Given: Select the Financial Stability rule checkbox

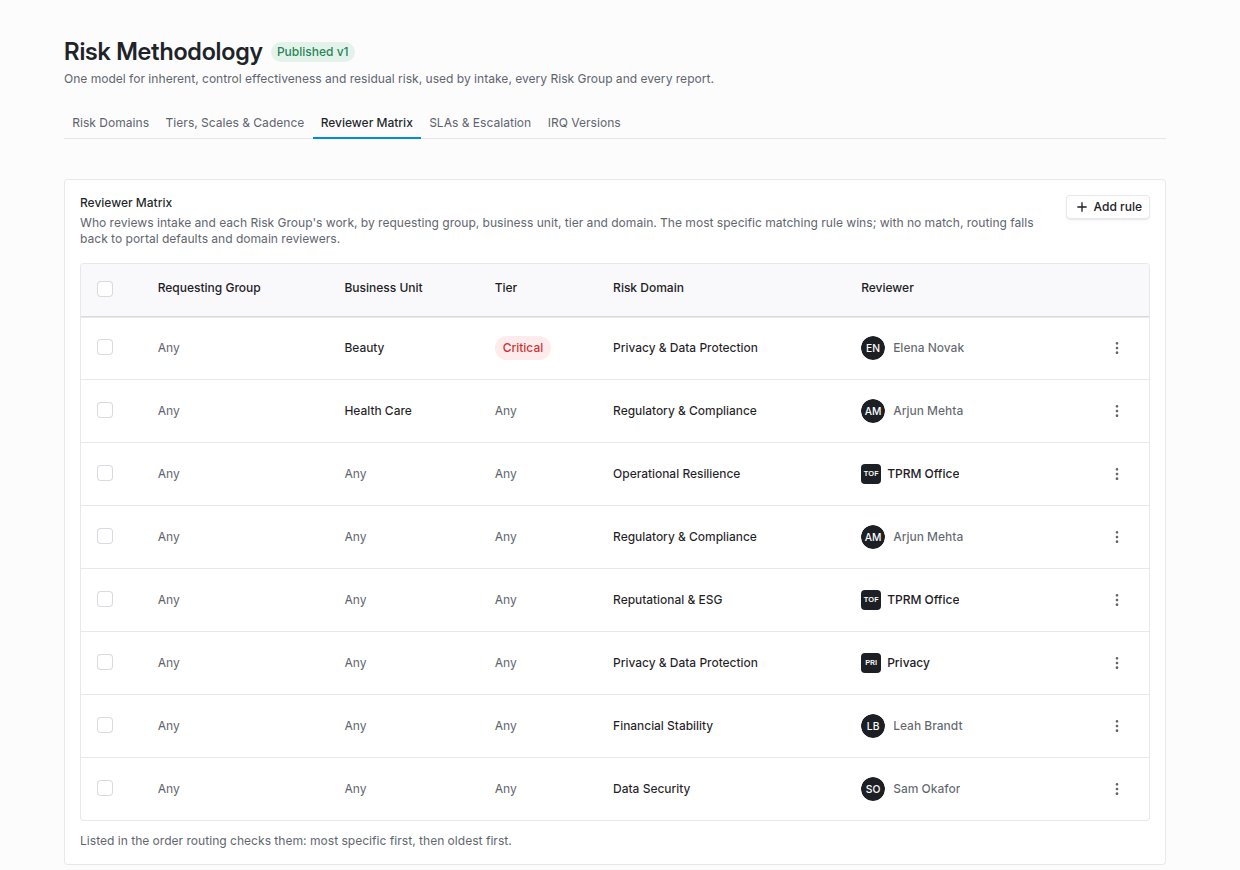Looking at the screenshot, I should coord(105,725).
